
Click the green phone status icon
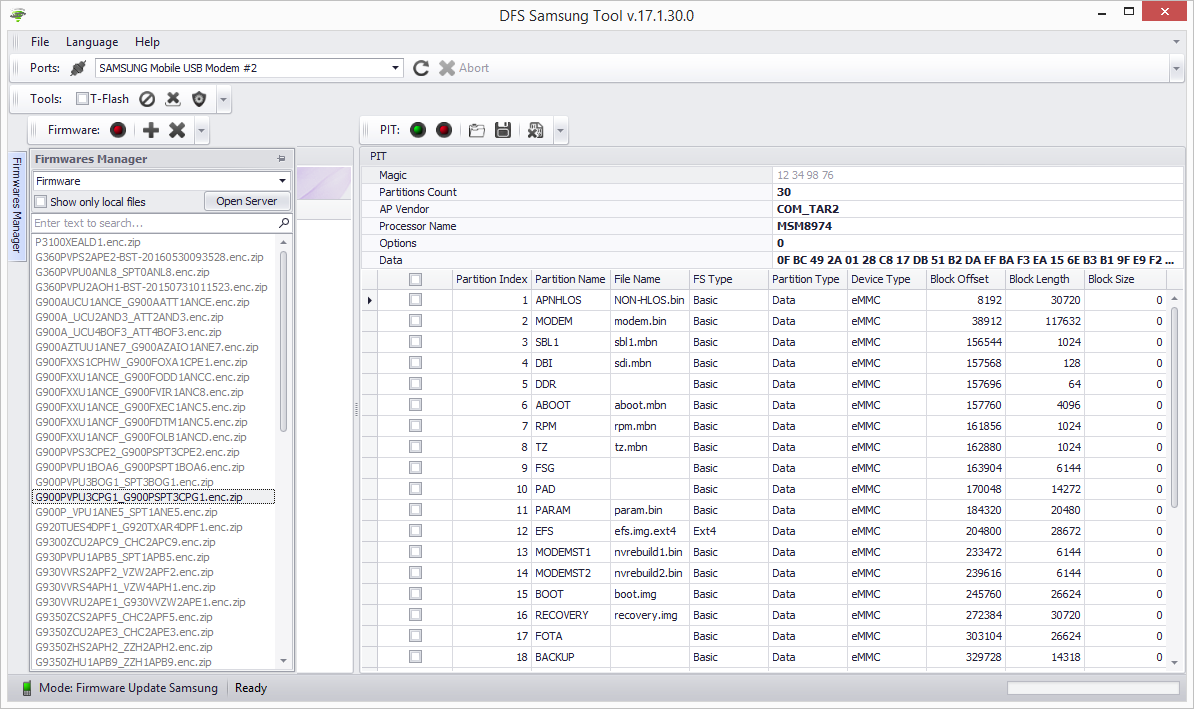tap(27, 688)
